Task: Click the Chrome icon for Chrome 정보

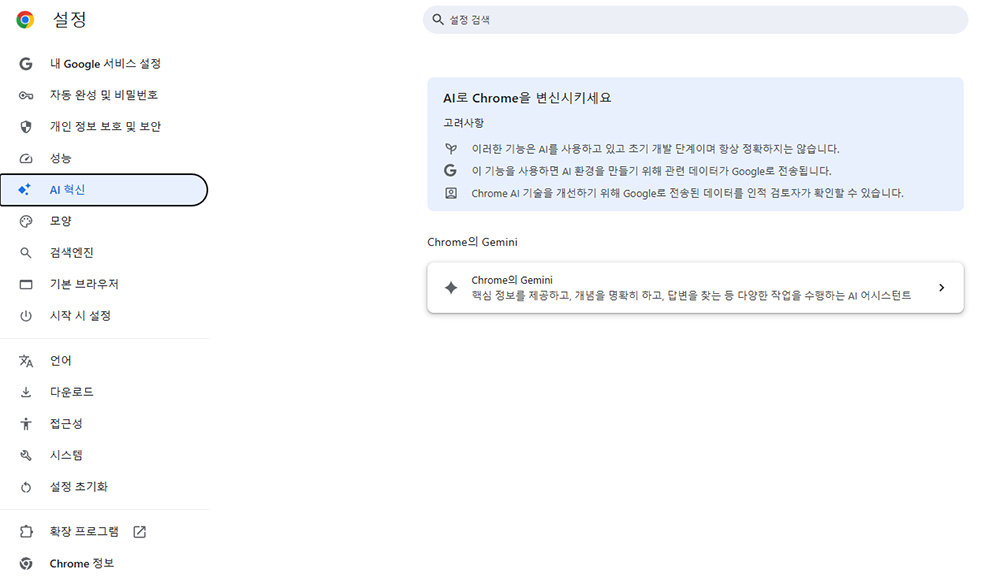Action: click(x=26, y=564)
